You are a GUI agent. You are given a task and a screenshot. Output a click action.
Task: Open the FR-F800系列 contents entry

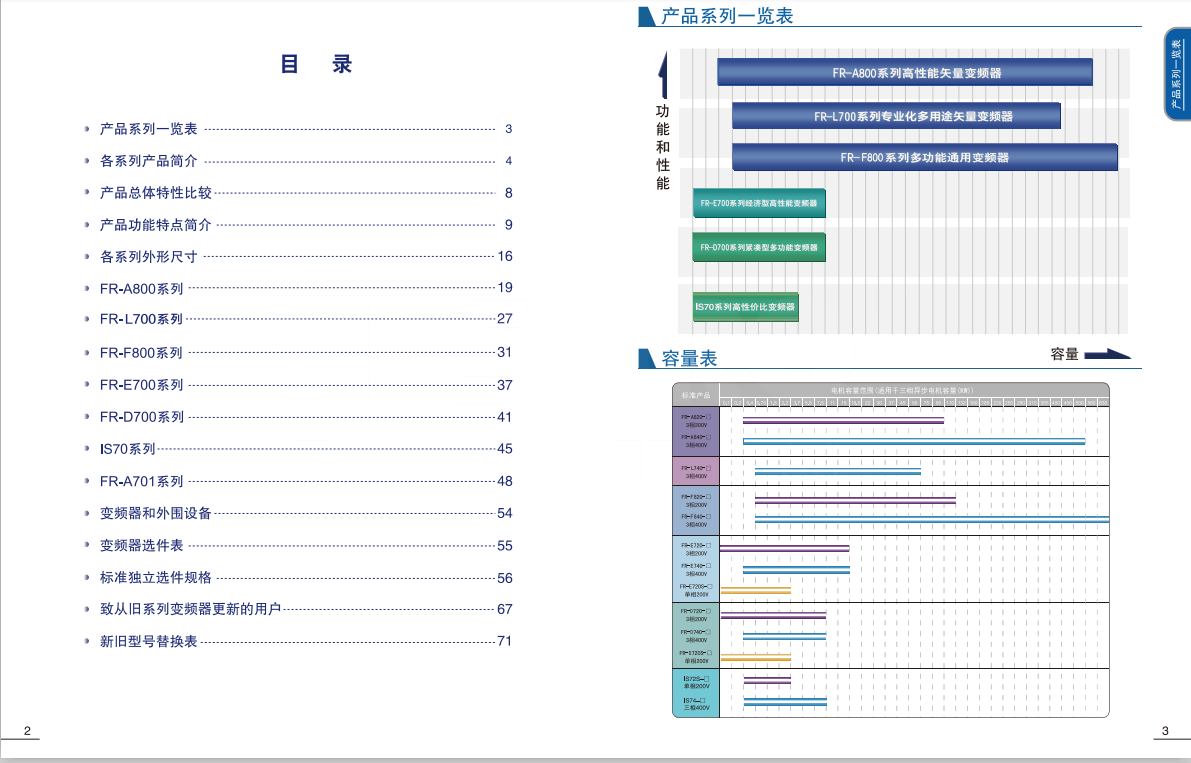click(x=299, y=353)
